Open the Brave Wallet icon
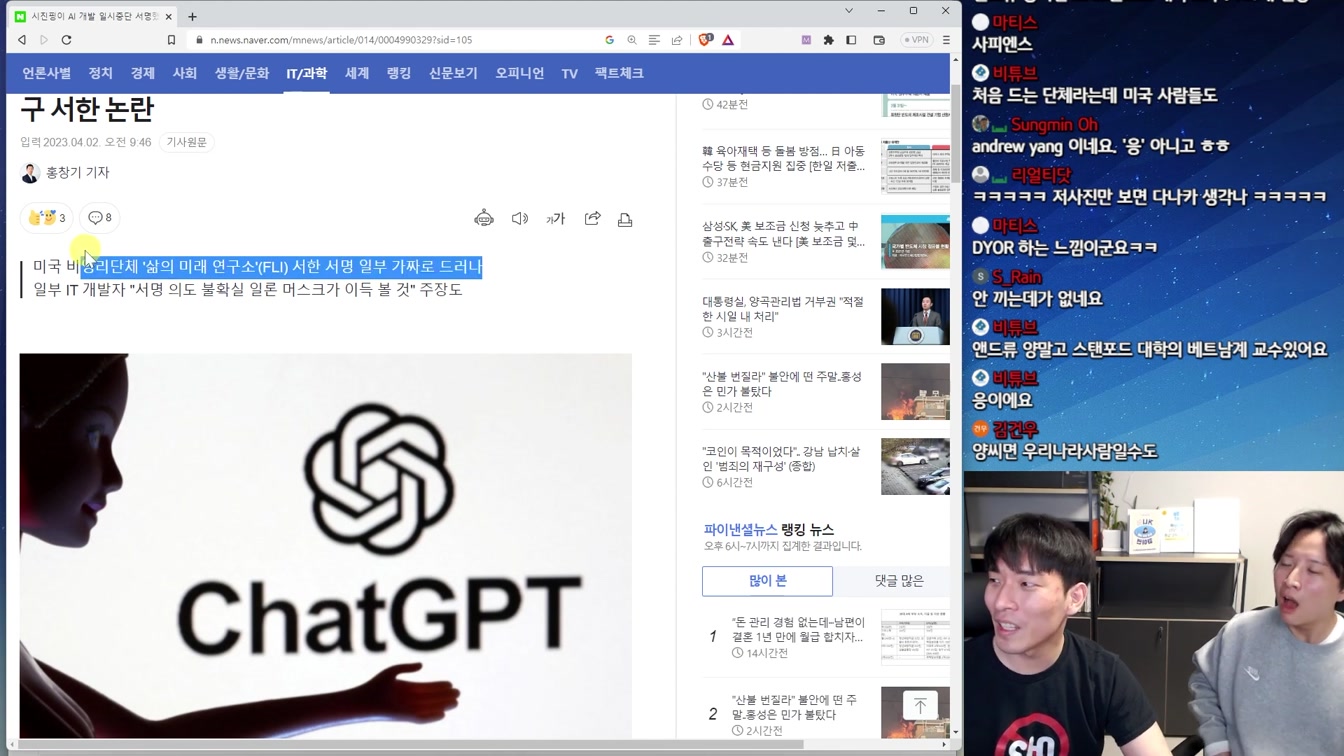 pos(879,40)
